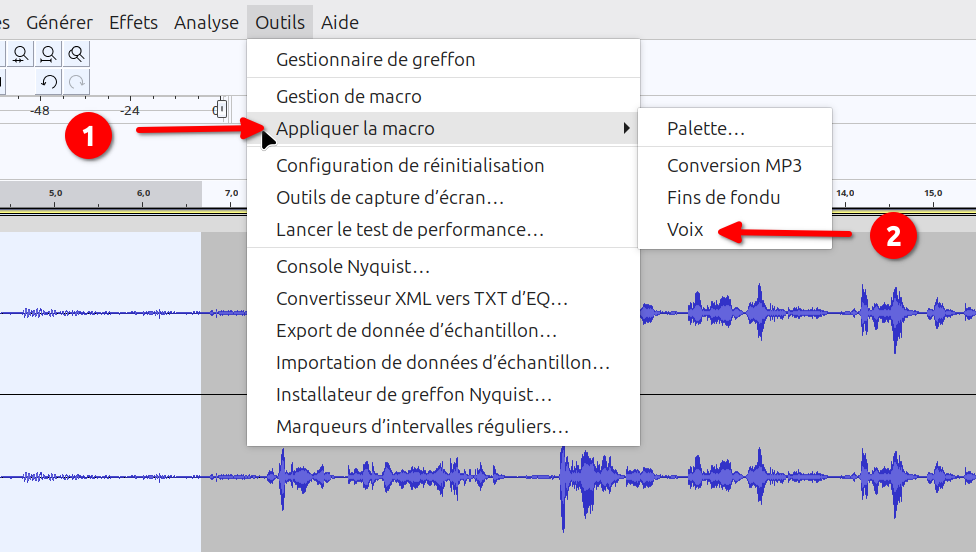Screen dimensions: 976x552
Task: Open the Outils menu
Action: (x=279, y=22)
